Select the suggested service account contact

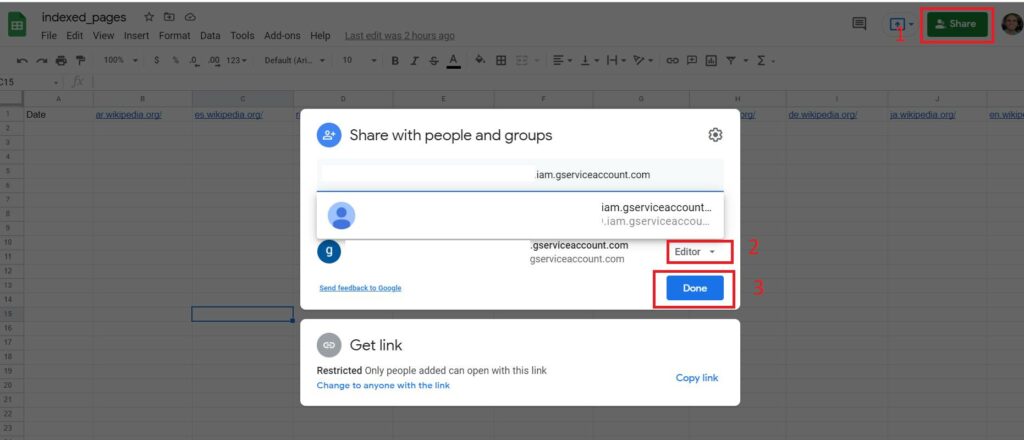(520, 215)
